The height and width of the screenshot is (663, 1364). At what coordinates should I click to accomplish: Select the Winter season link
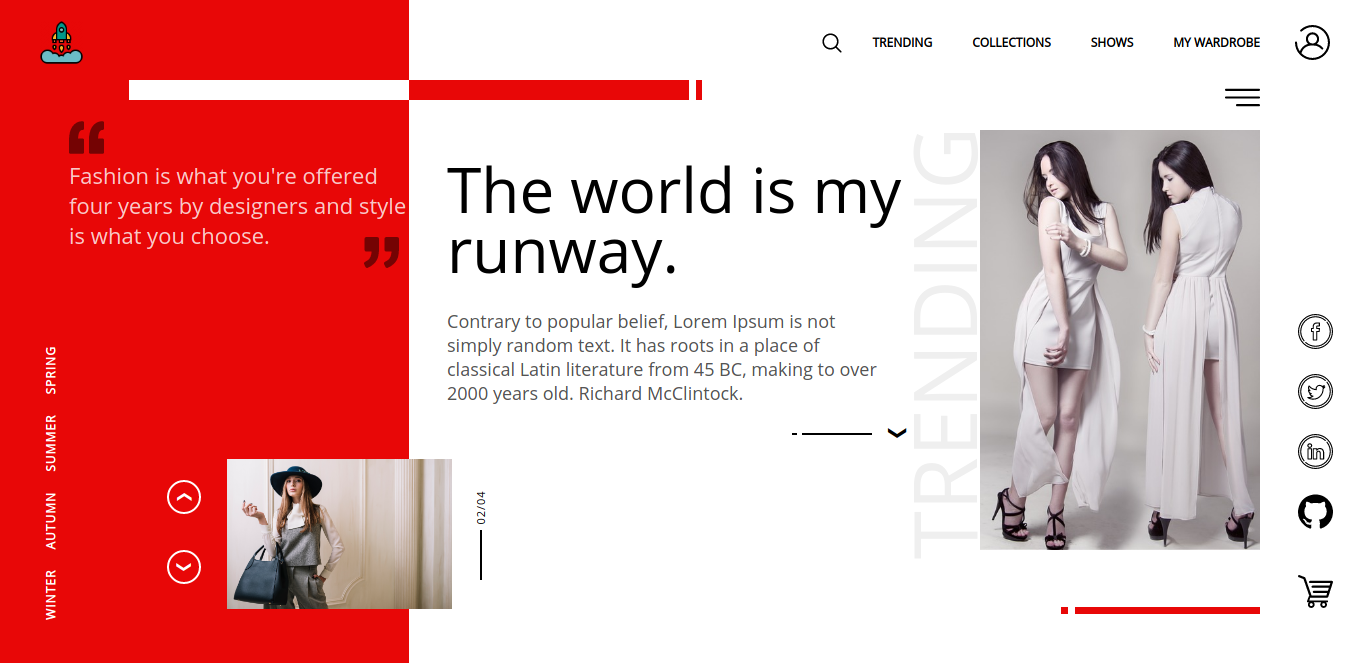click(x=51, y=595)
